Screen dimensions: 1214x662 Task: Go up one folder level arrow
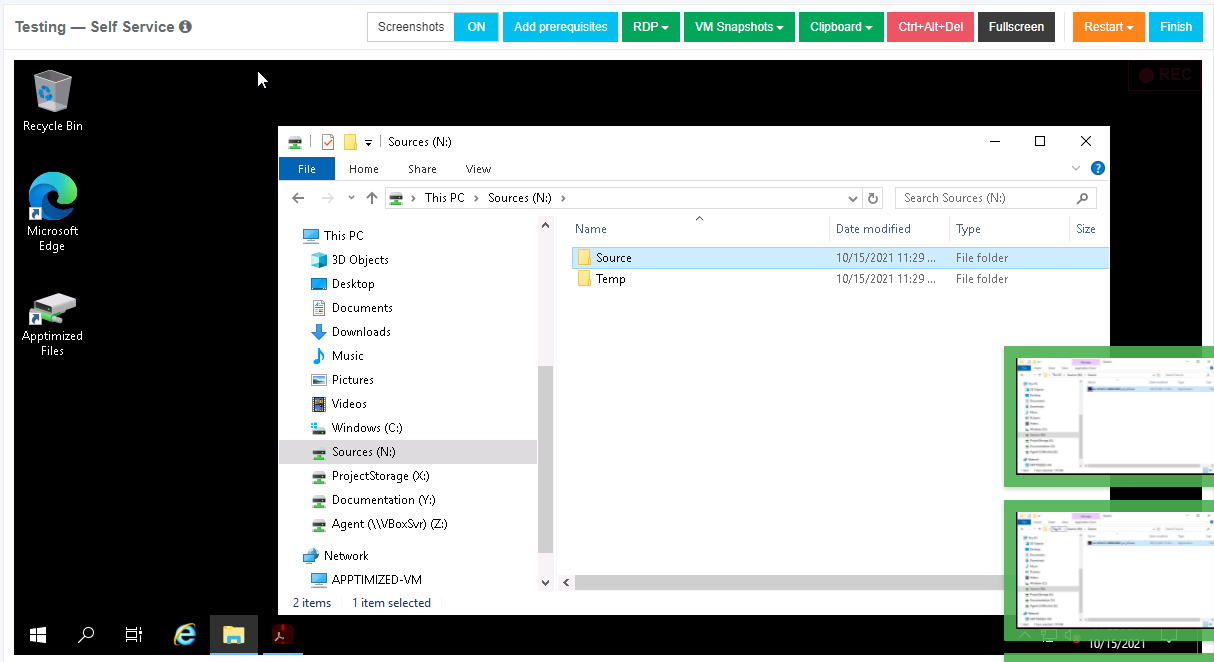point(372,198)
